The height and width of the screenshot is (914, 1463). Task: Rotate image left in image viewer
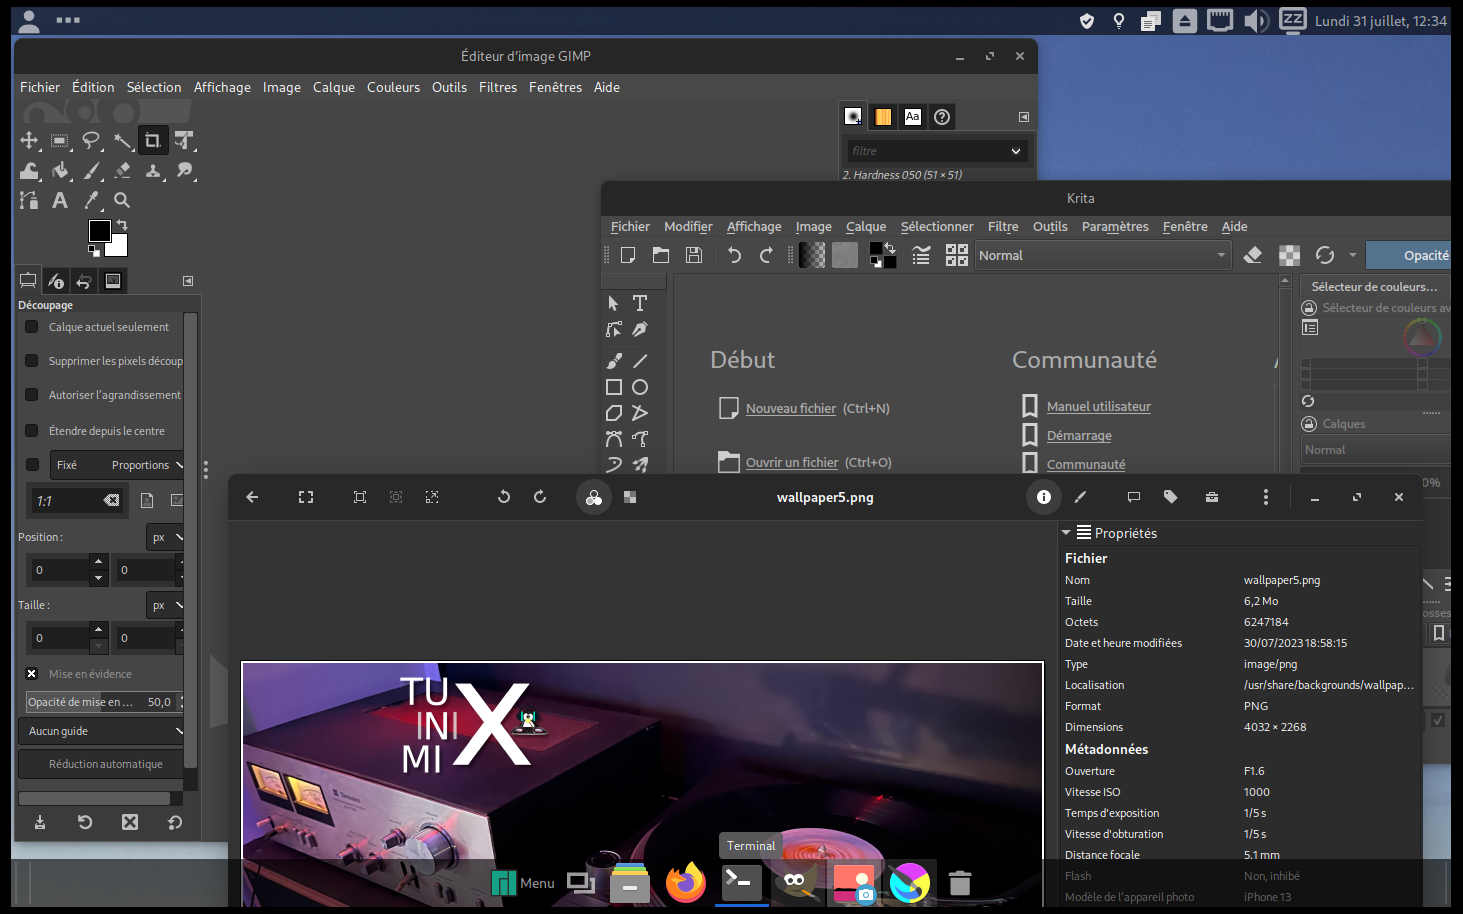pos(504,497)
